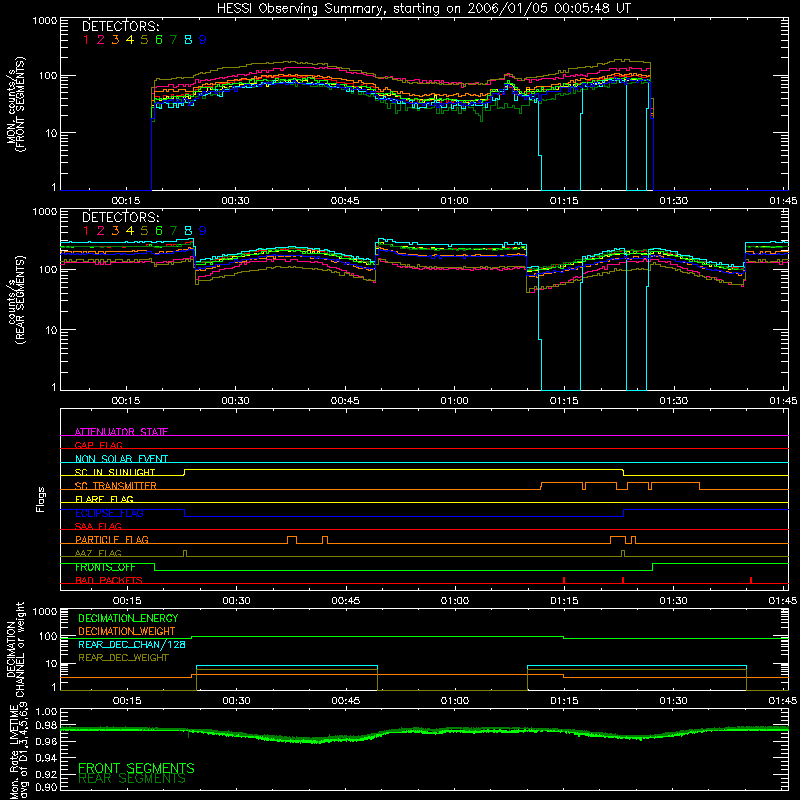Click the REAR_DEC_CHAN/128 legend label
The height and width of the screenshot is (800, 800).
[x=132, y=644]
